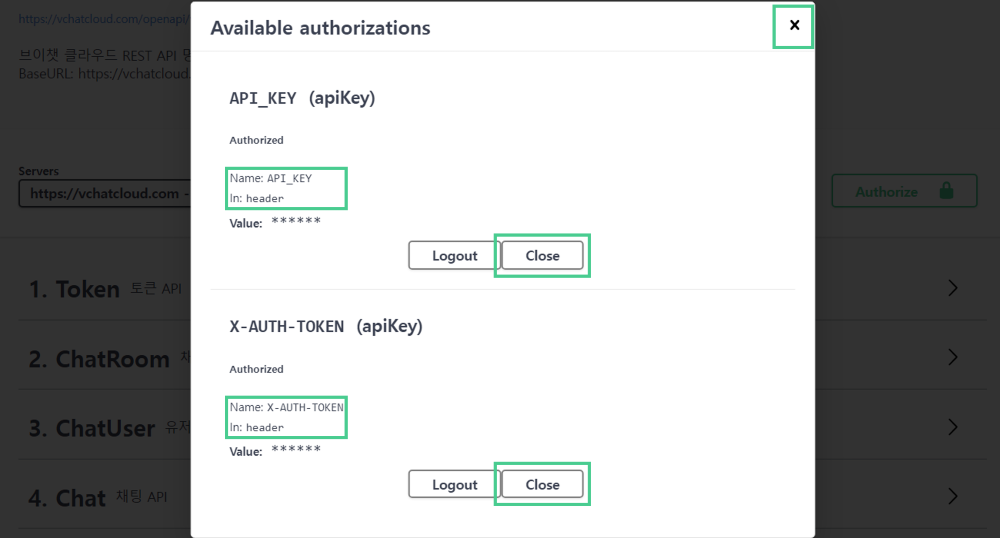Log out of the API_KEY authorization
Screen dimensions: 1000x538
454,255
